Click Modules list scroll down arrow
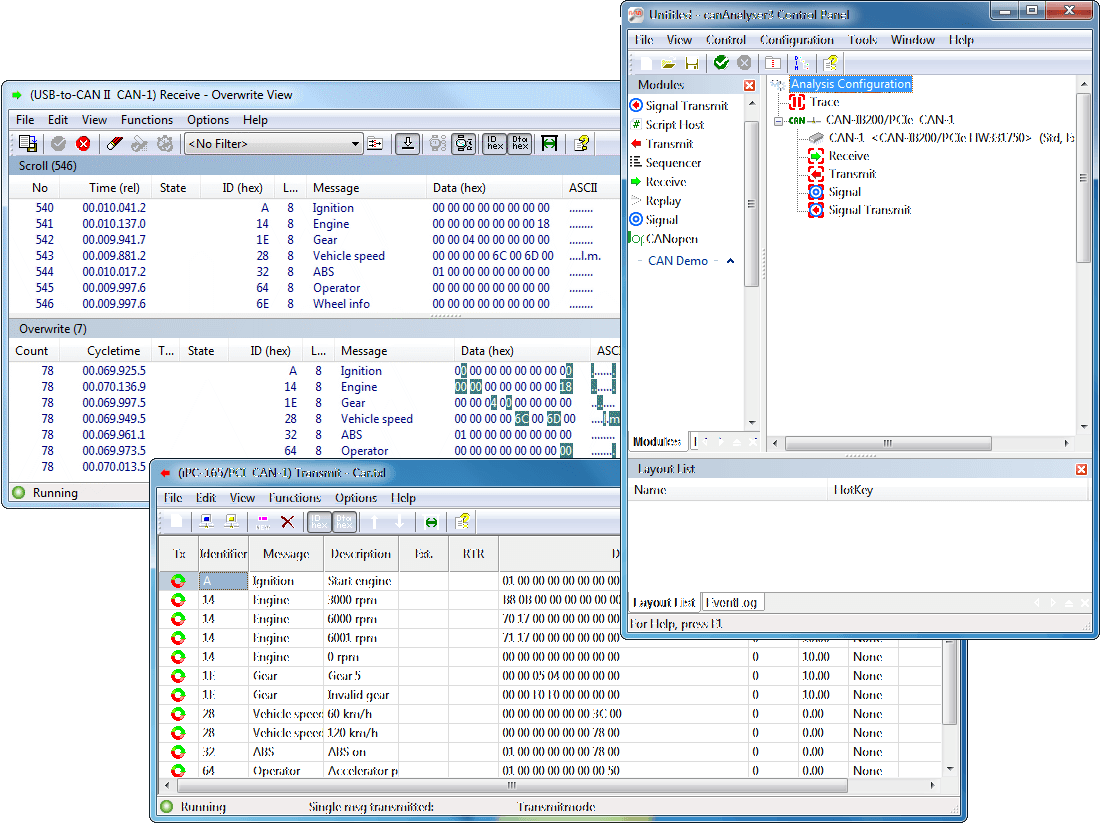 (x=752, y=423)
